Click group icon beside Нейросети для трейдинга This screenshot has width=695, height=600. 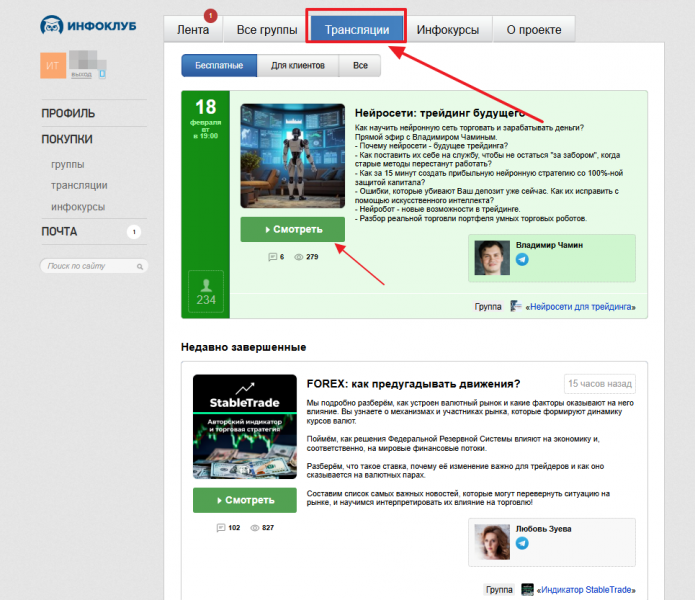[515, 306]
